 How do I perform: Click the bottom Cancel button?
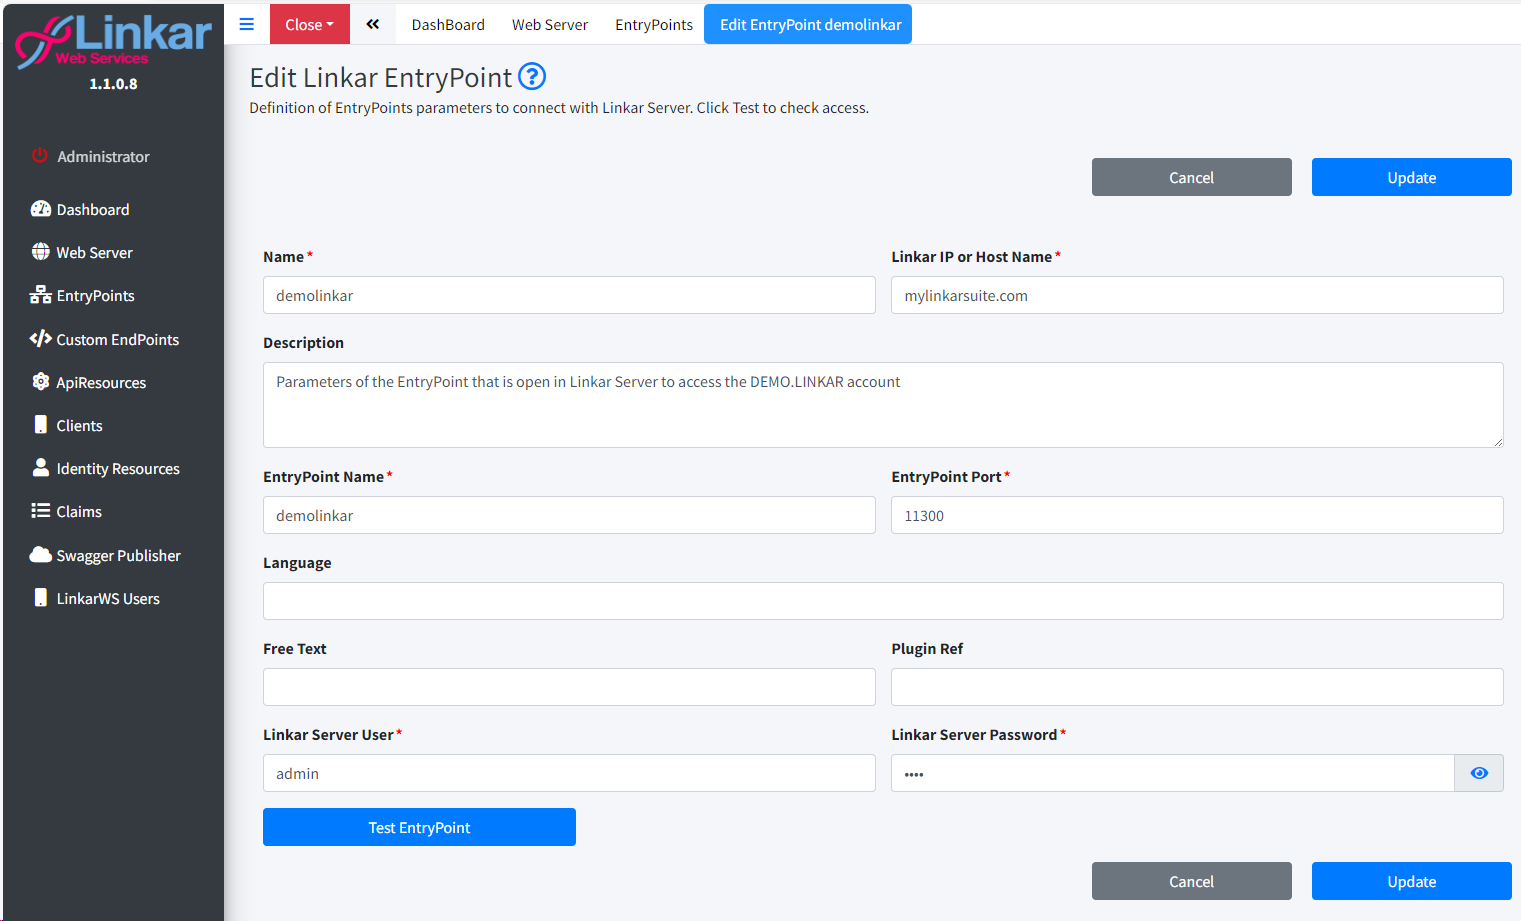pyautogui.click(x=1190, y=881)
